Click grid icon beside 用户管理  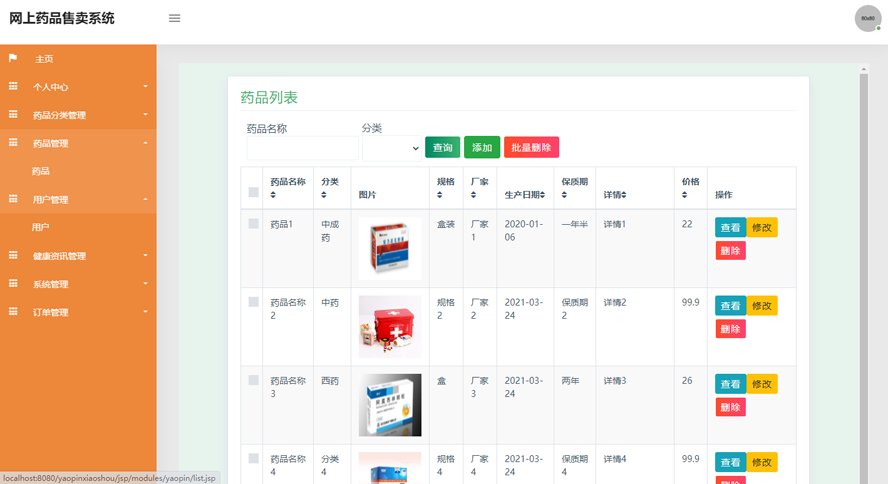point(13,199)
